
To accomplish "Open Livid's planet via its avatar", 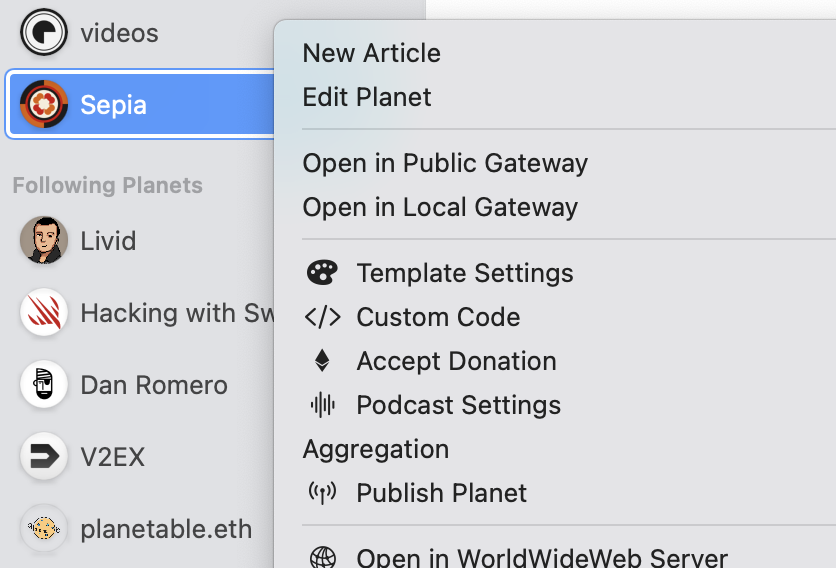I will tap(44, 241).
